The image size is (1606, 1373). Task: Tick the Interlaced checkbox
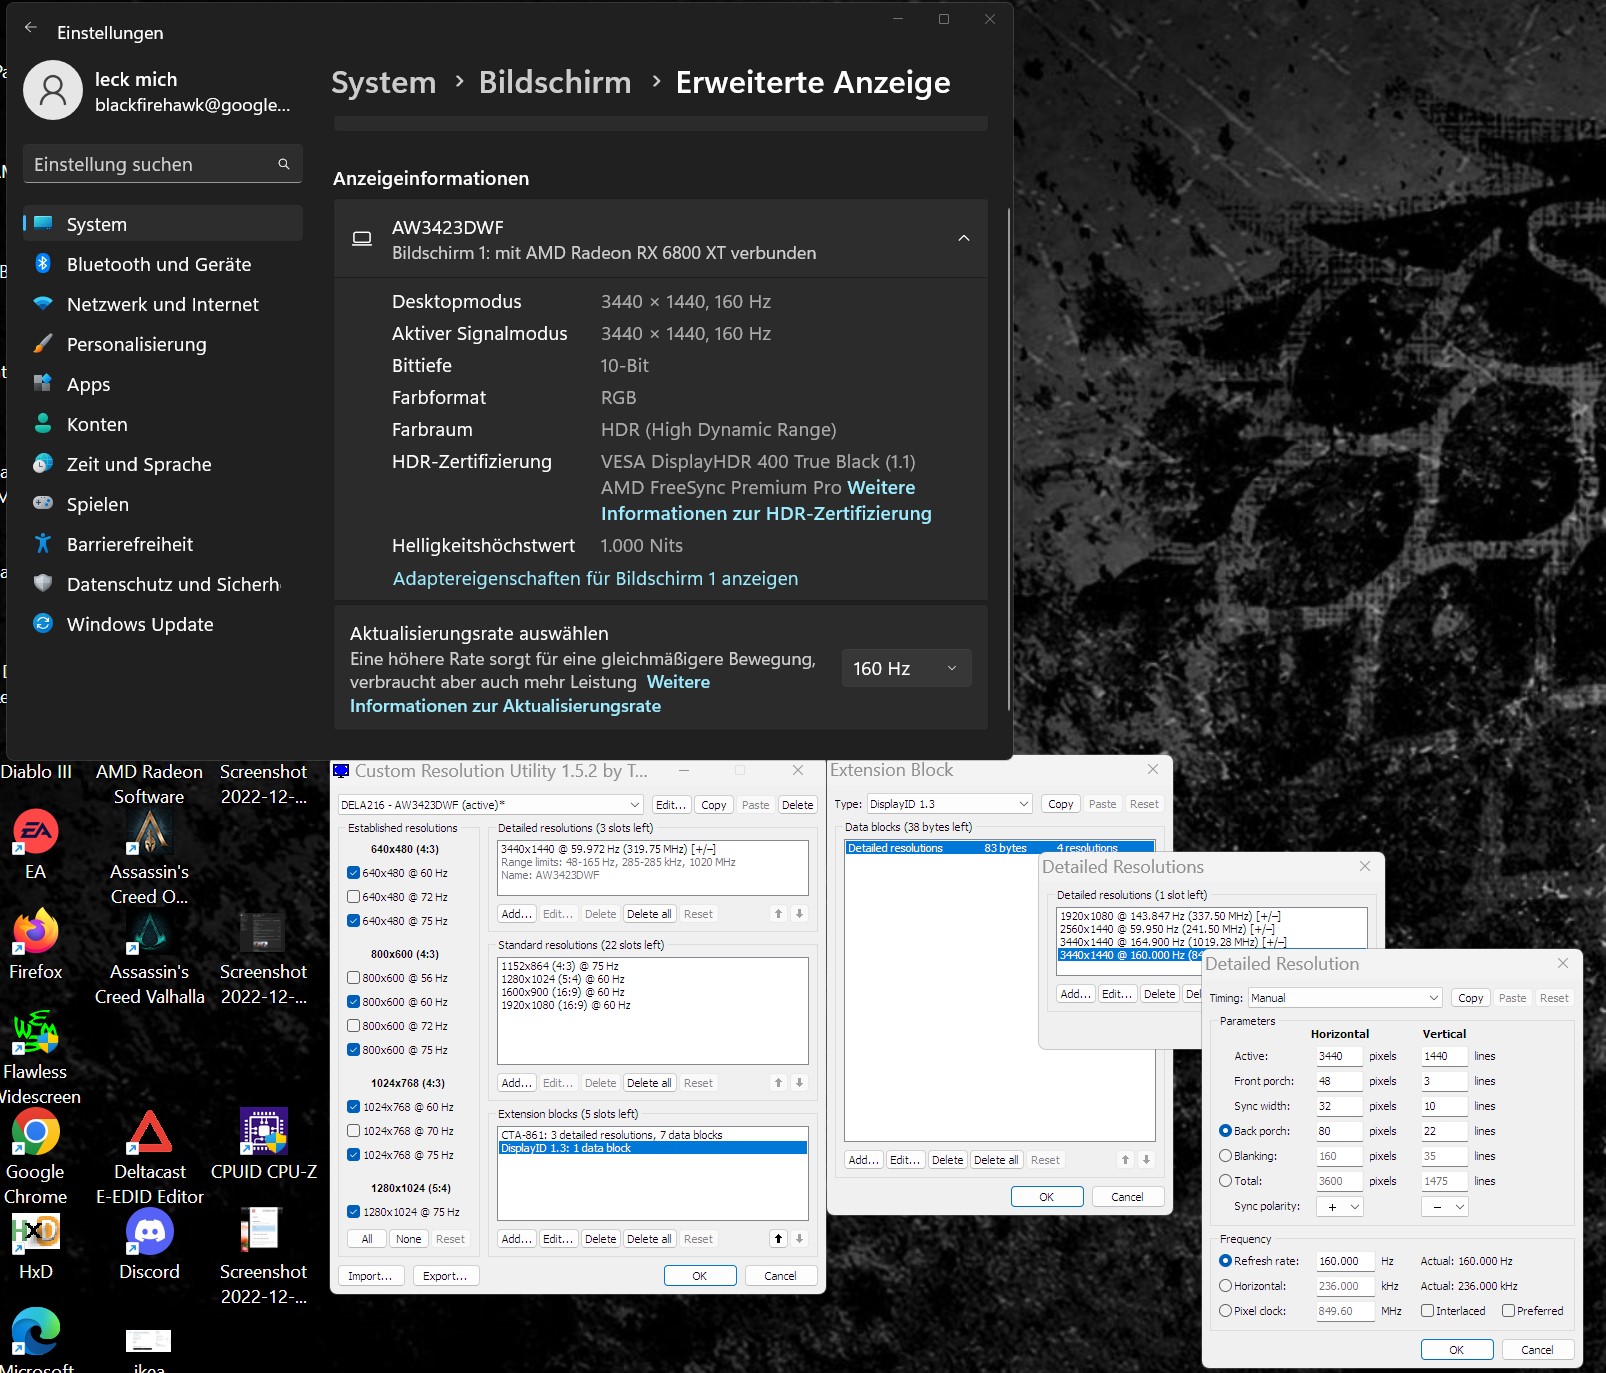click(1428, 1311)
